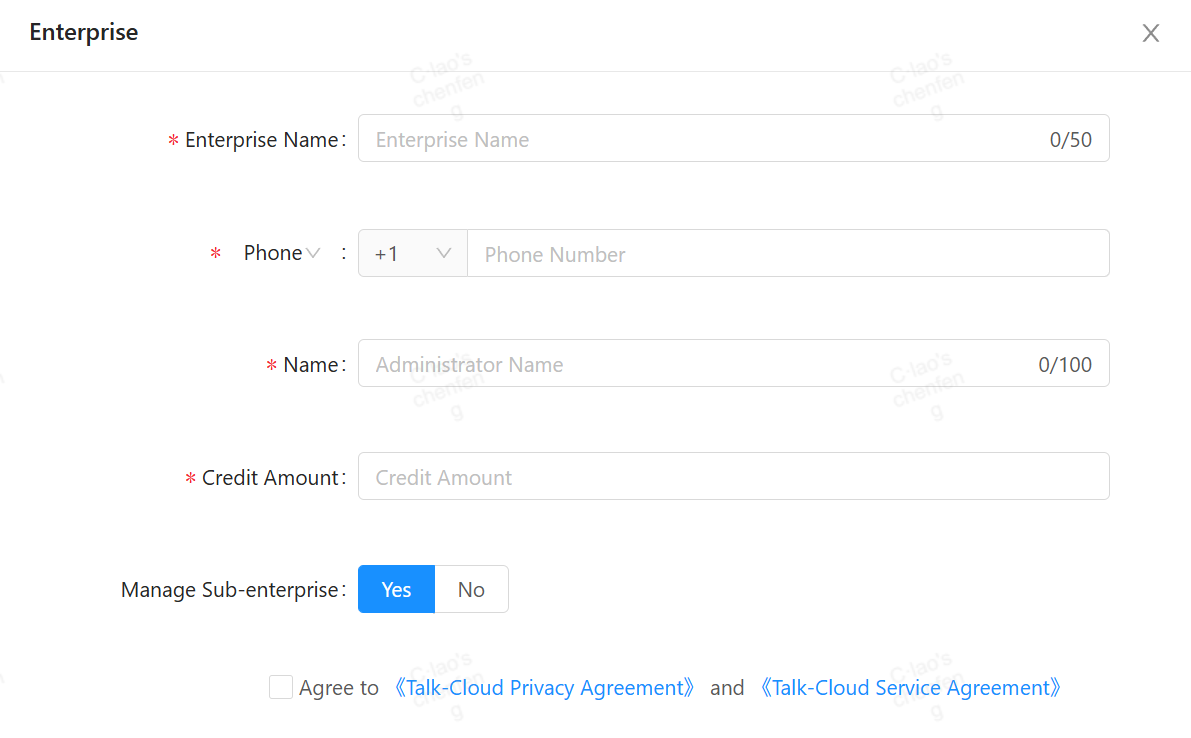
Task: Close the Enterprise dialog with X
Action: 1151,33
